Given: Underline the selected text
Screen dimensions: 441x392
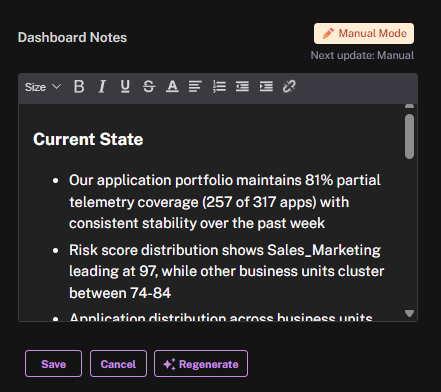Looking at the screenshot, I should 125,87.
